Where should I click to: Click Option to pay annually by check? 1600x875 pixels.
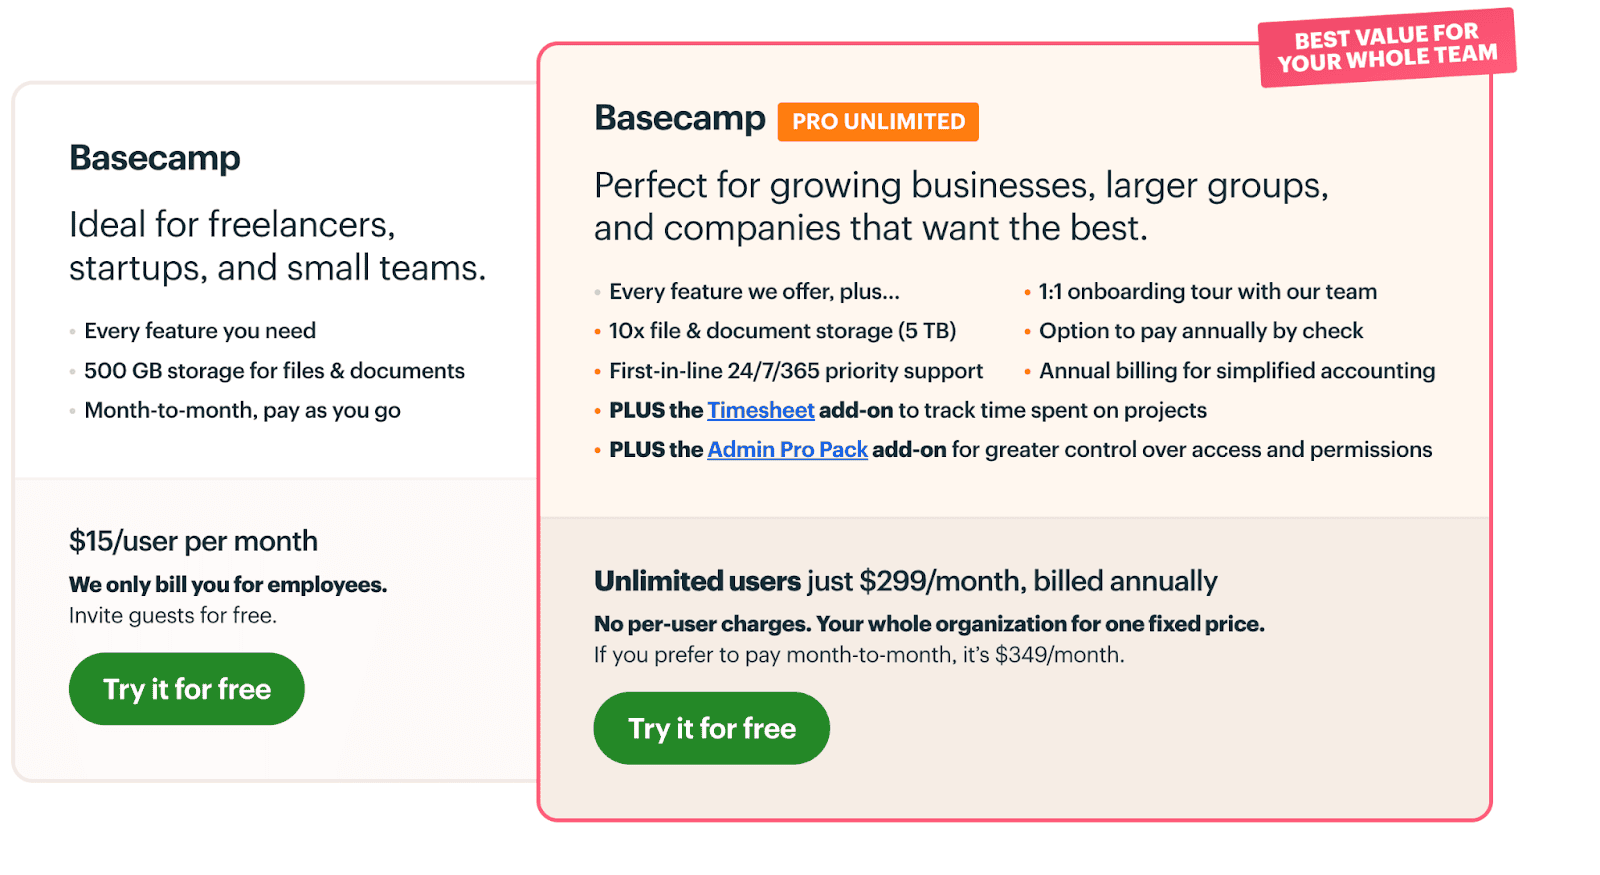point(1201,331)
